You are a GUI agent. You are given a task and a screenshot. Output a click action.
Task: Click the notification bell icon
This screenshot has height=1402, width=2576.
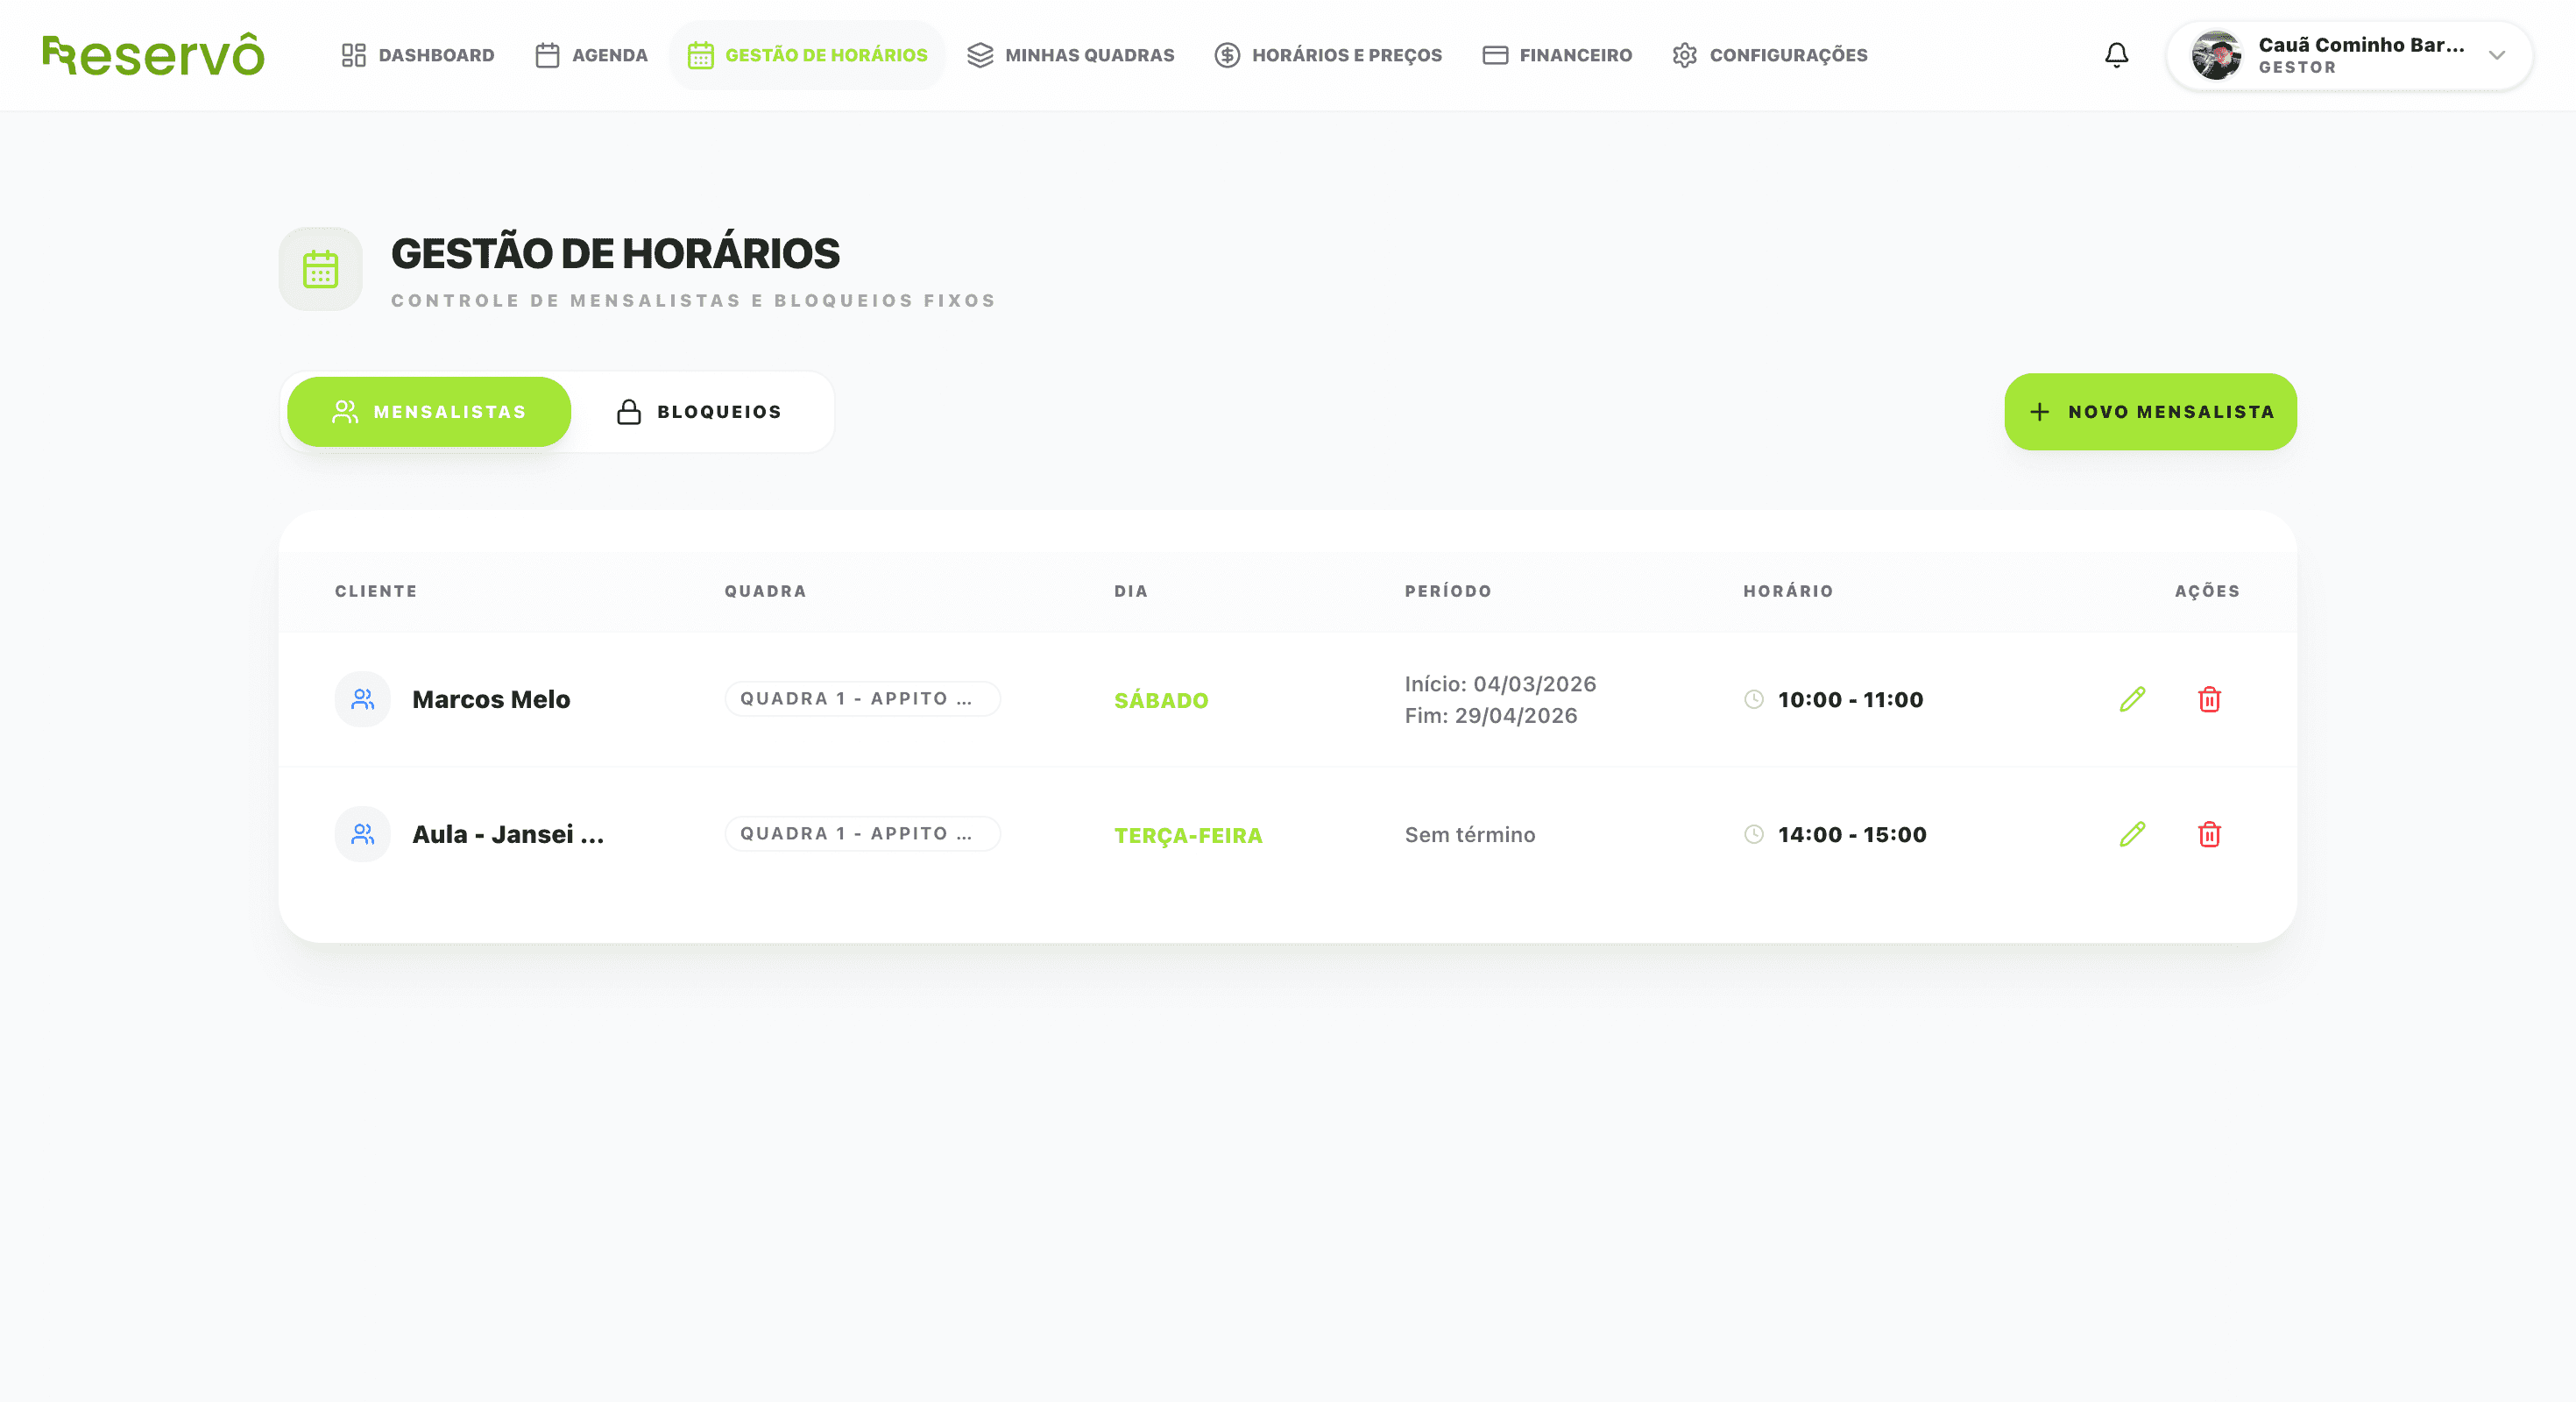(2116, 55)
